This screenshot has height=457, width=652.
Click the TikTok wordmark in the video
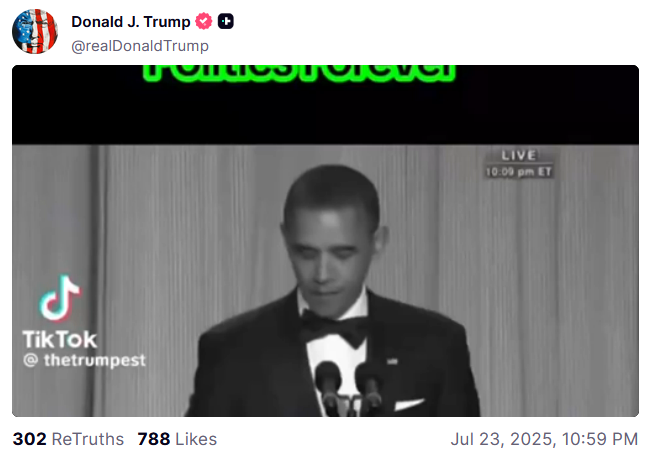click(60, 339)
